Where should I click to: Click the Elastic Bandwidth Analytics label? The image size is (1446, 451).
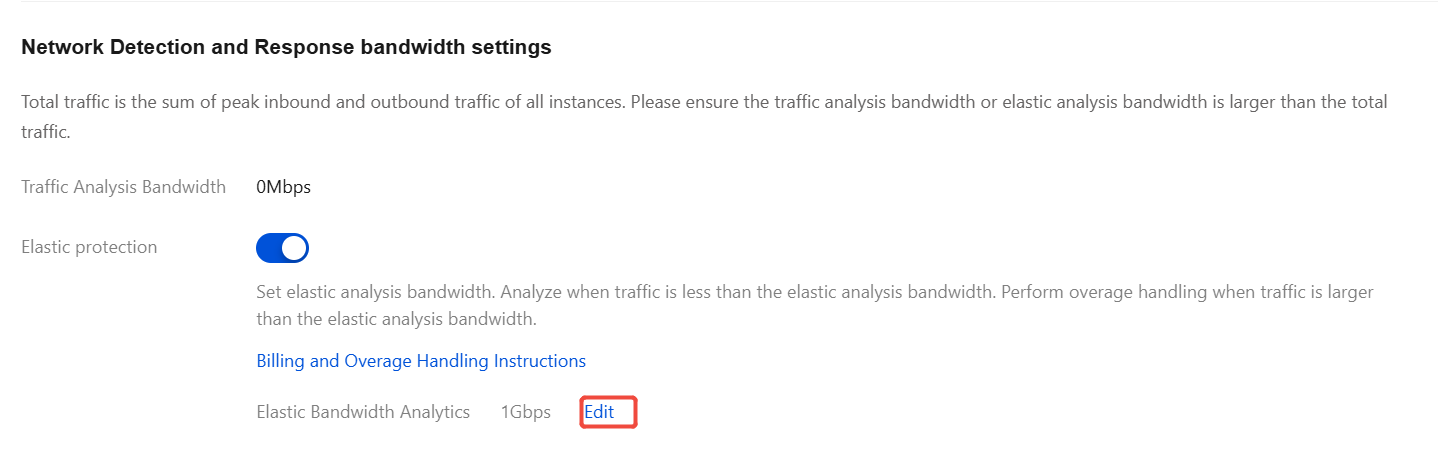[x=363, y=412]
